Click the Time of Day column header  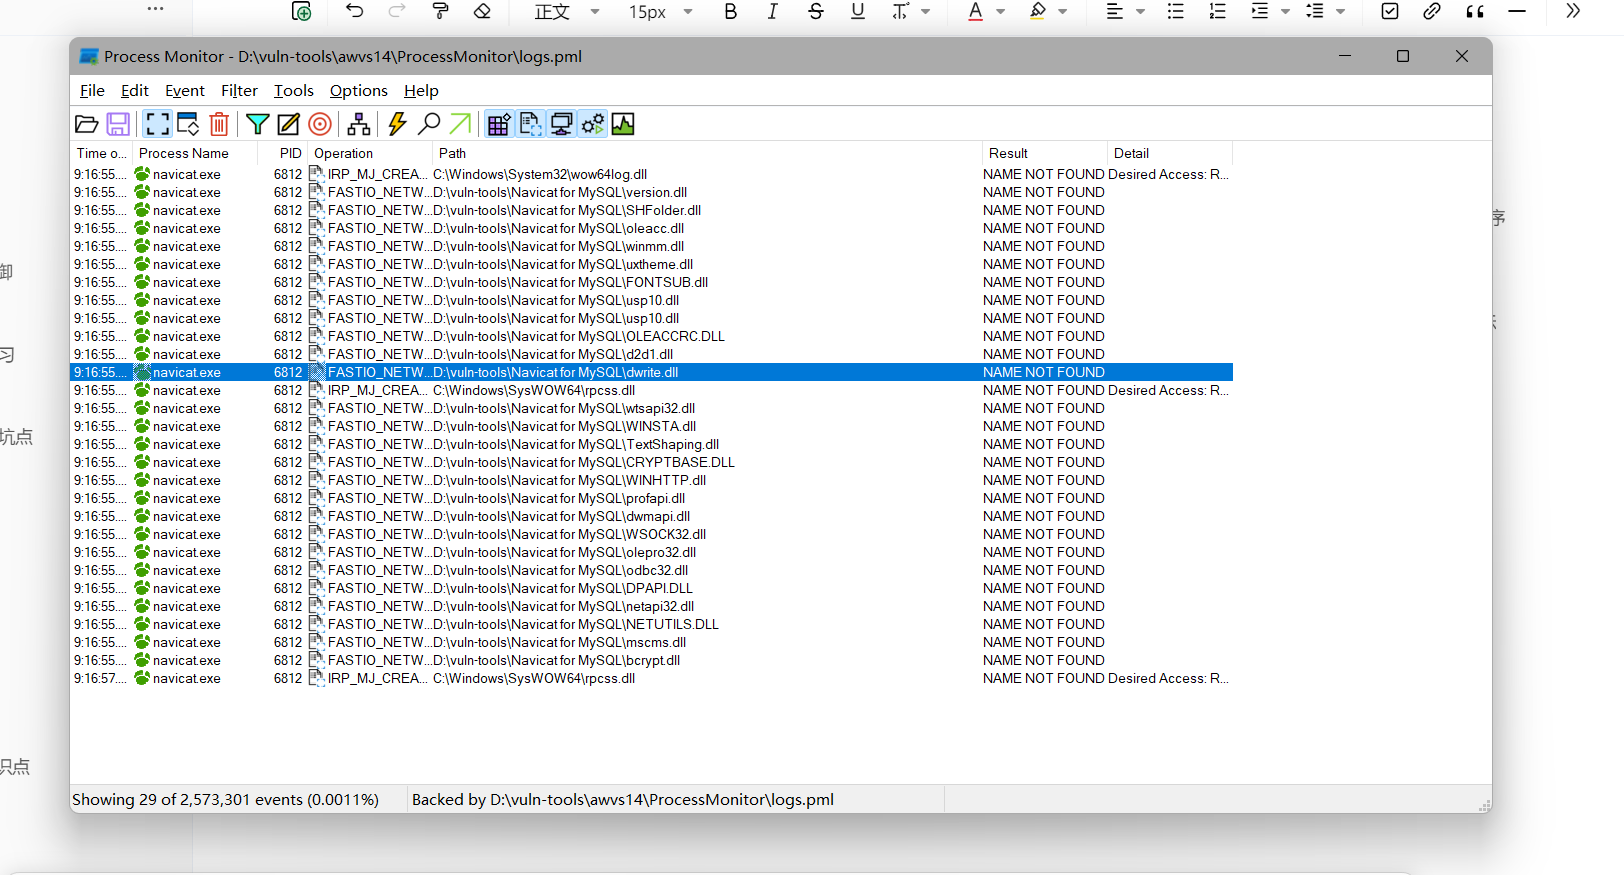101,153
